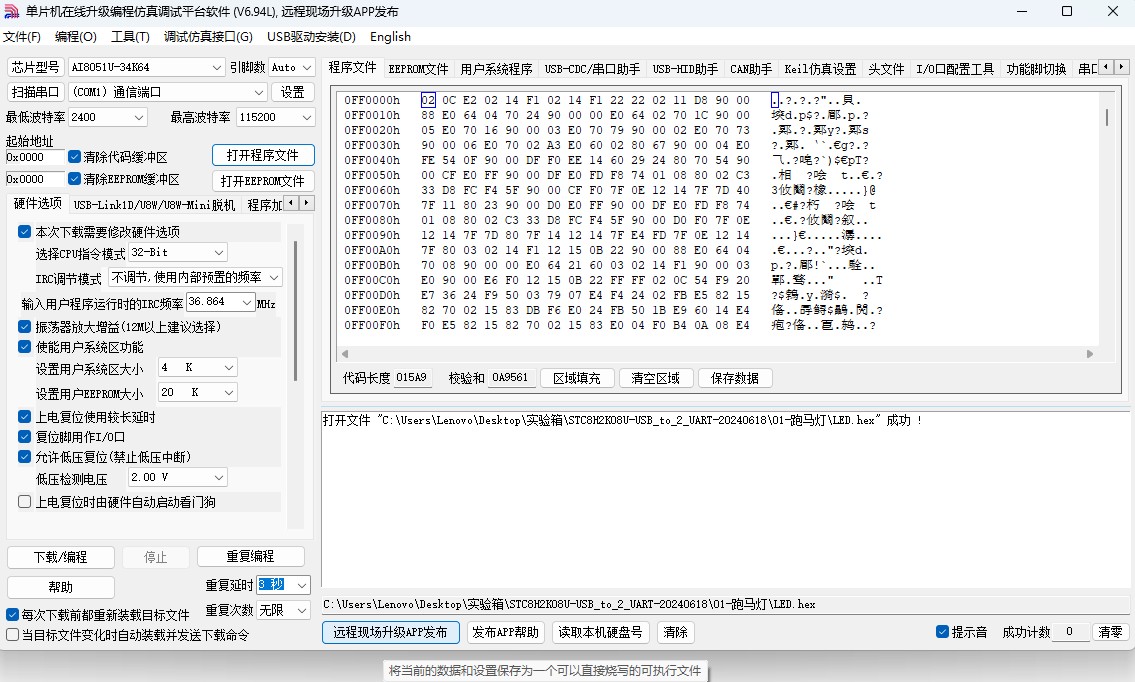Click 保存数据 button
This screenshot has height=682, width=1135.
point(735,378)
